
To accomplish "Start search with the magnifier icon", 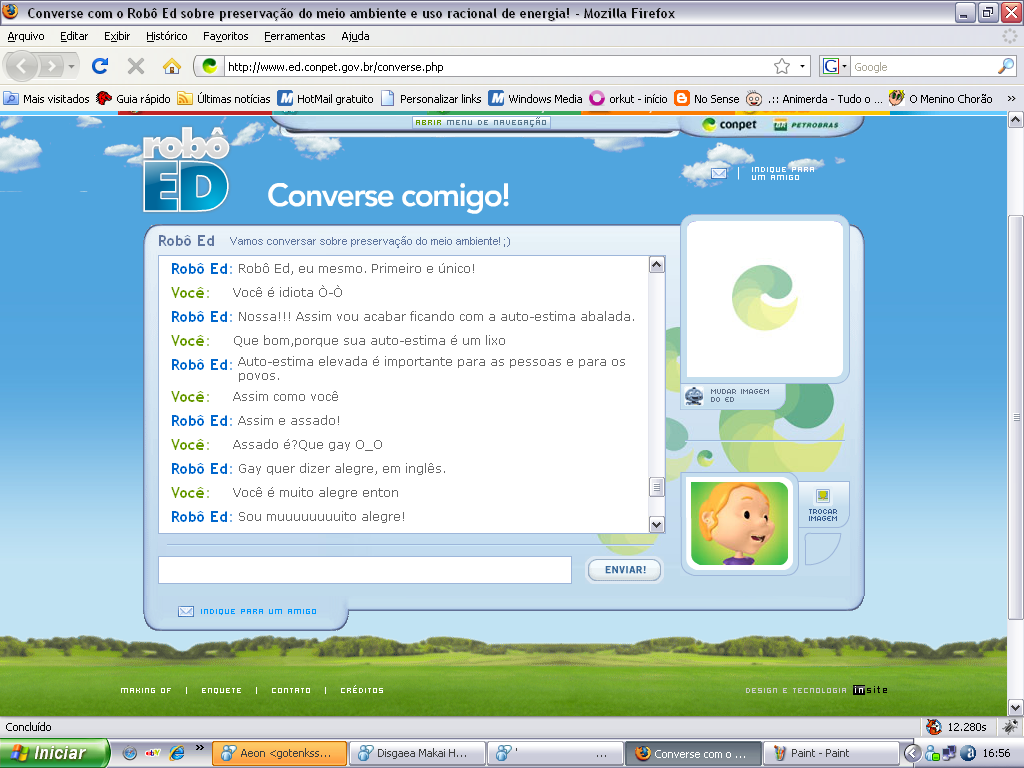I will click(1006, 66).
